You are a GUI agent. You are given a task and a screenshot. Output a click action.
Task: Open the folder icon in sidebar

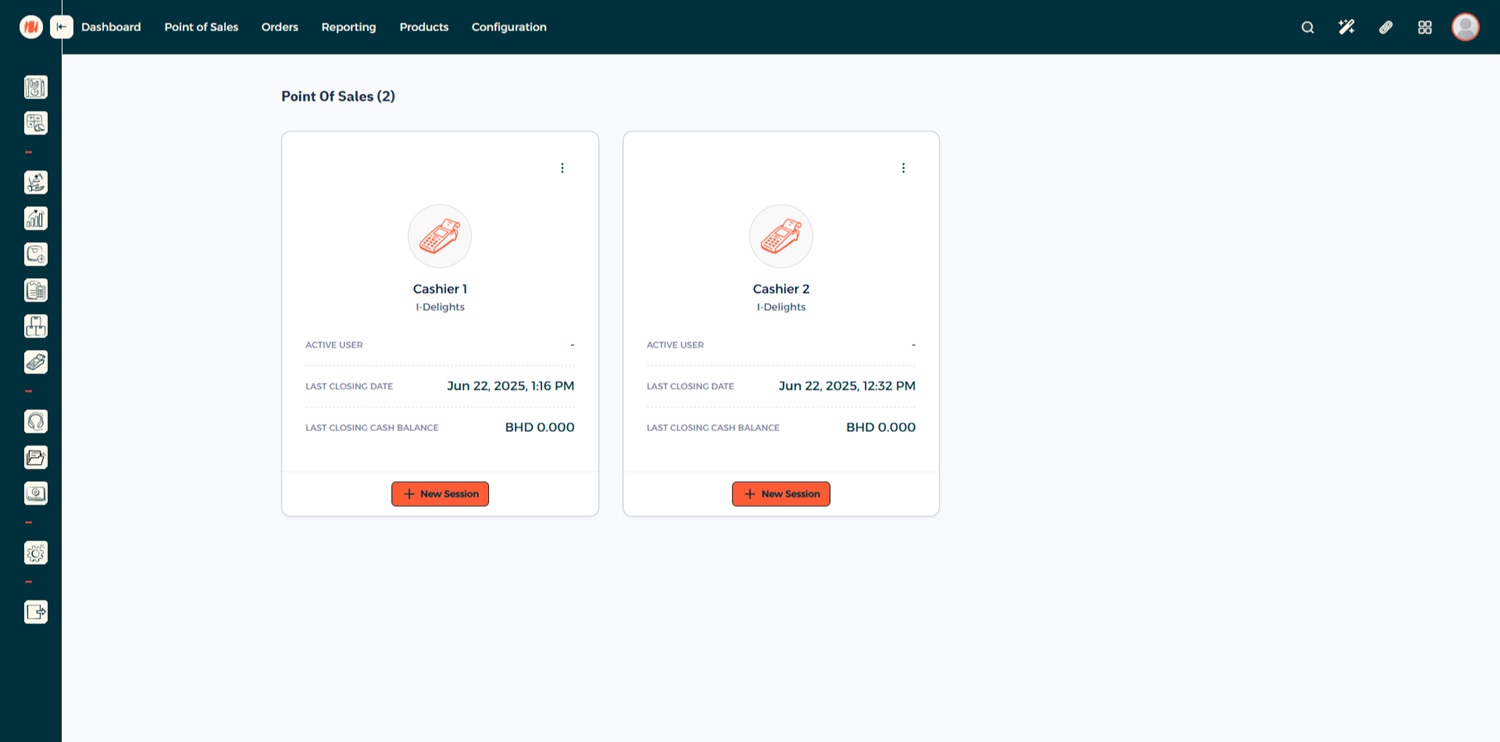pos(36,458)
